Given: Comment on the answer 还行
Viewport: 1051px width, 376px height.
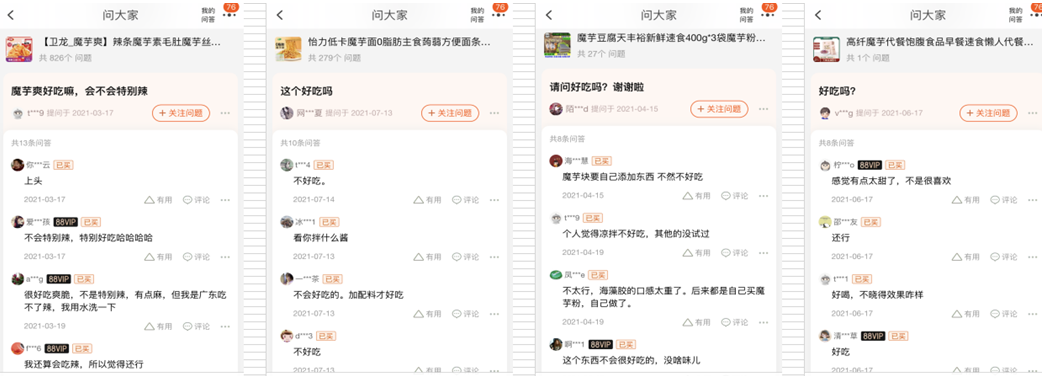Looking at the screenshot, I should 1003,257.
